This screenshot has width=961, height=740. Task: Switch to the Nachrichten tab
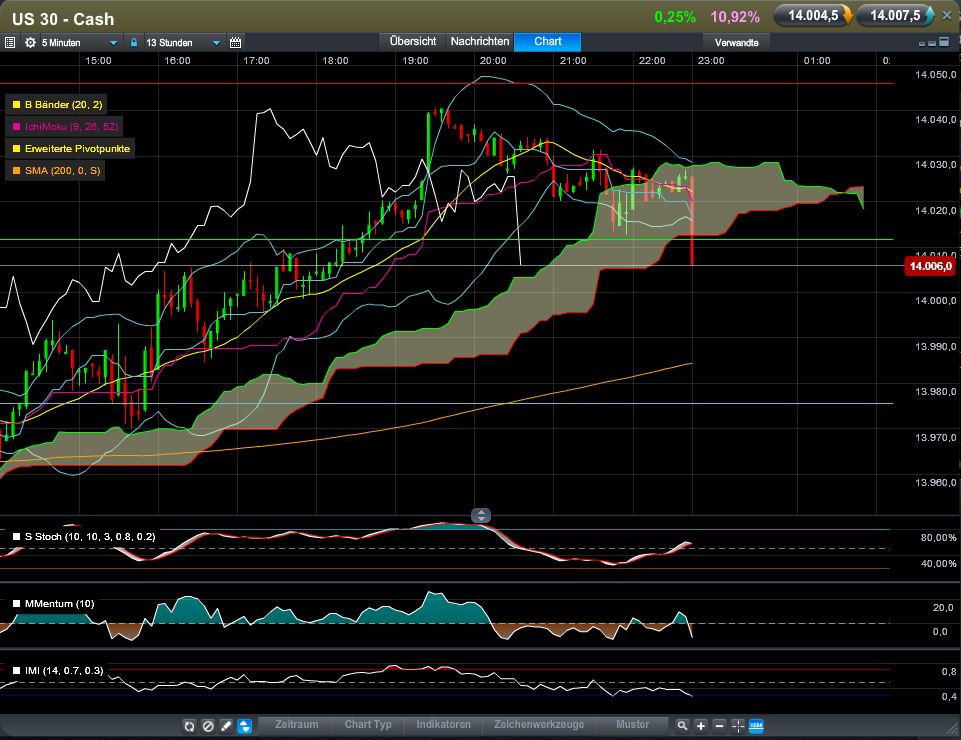pyautogui.click(x=480, y=41)
